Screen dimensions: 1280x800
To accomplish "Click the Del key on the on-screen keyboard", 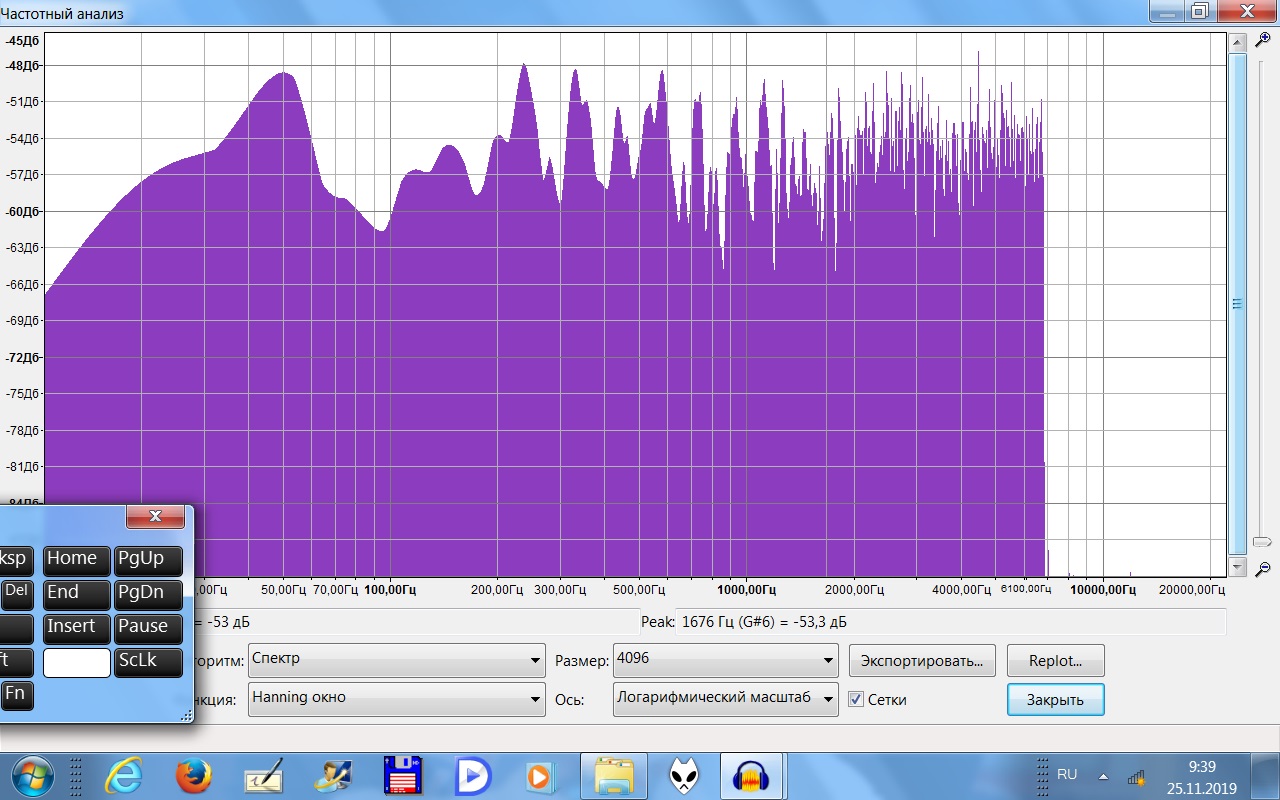I will pos(16,594).
